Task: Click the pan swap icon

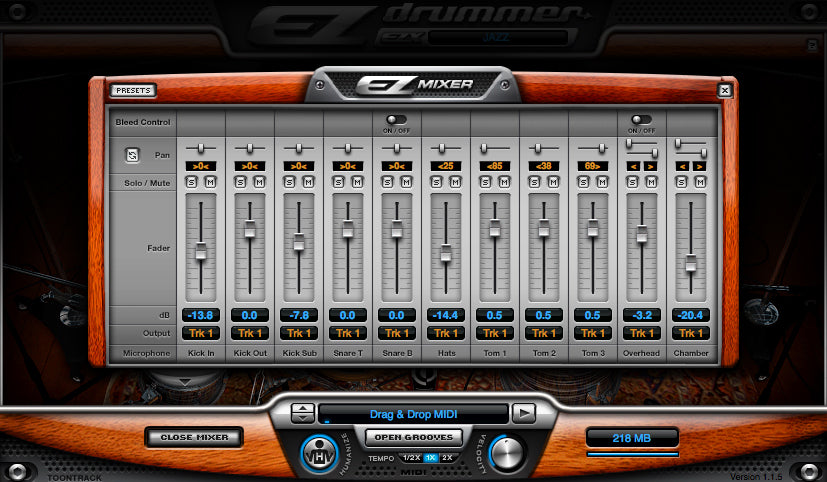Action: tap(131, 155)
